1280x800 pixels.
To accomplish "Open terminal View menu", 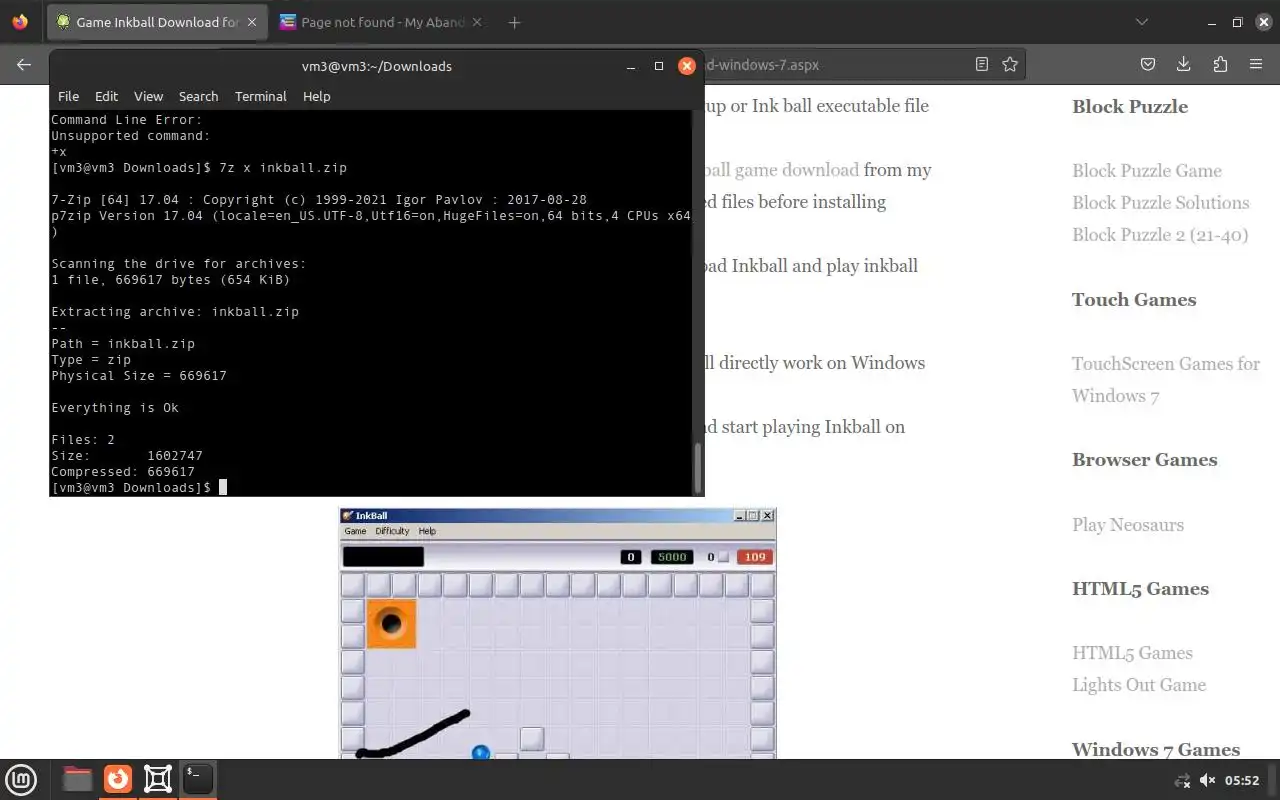I will (148, 96).
